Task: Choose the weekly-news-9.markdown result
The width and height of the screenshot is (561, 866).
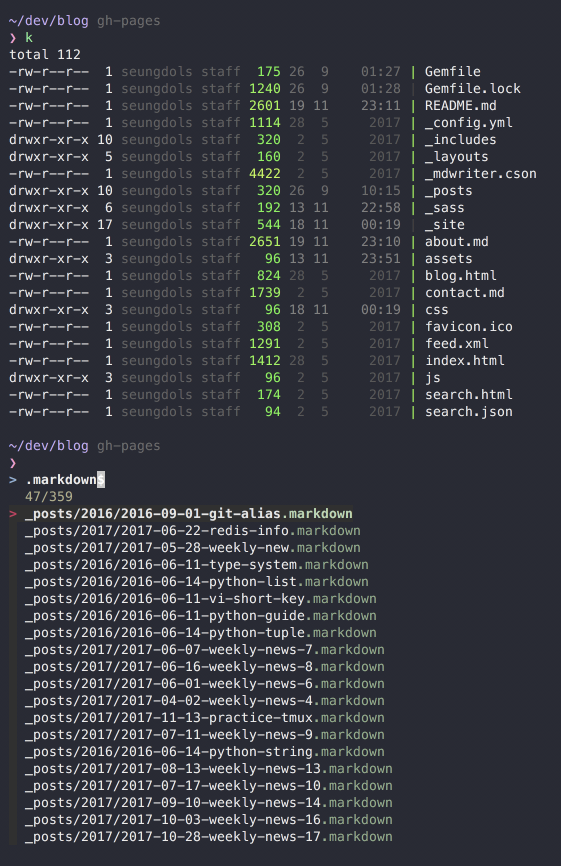Action: [x=205, y=735]
